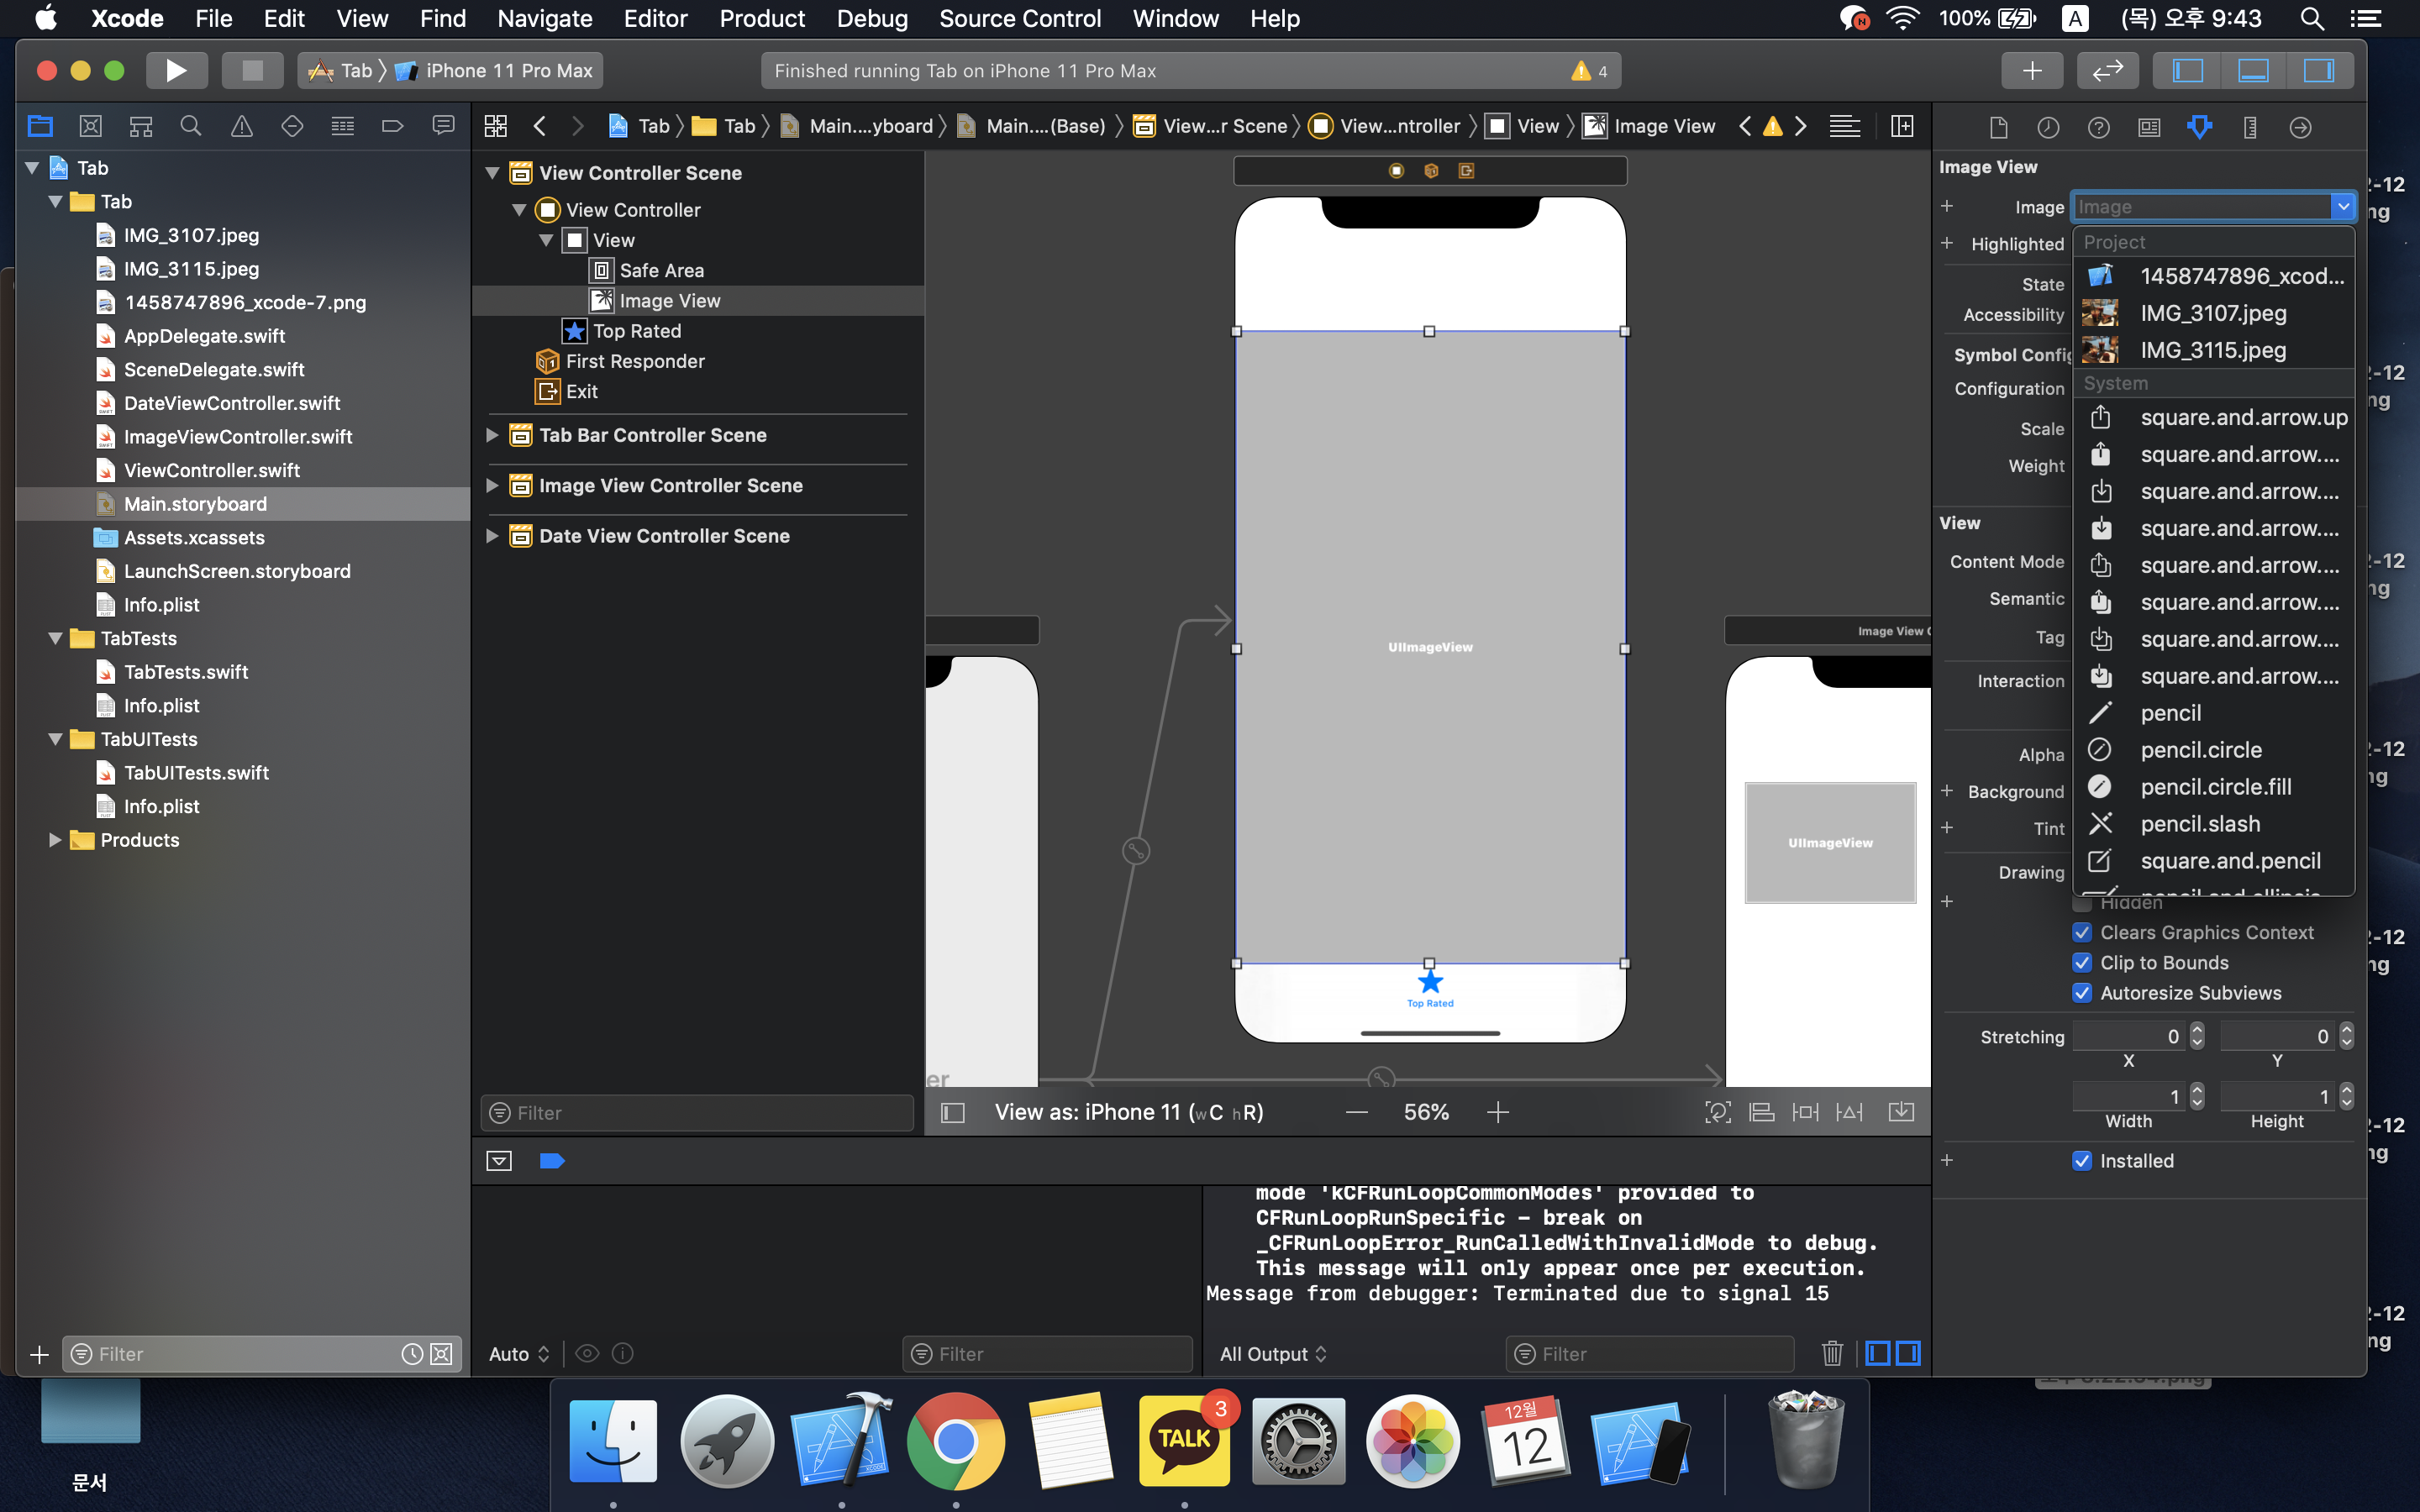Open the Source Control menu

(x=1019, y=18)
